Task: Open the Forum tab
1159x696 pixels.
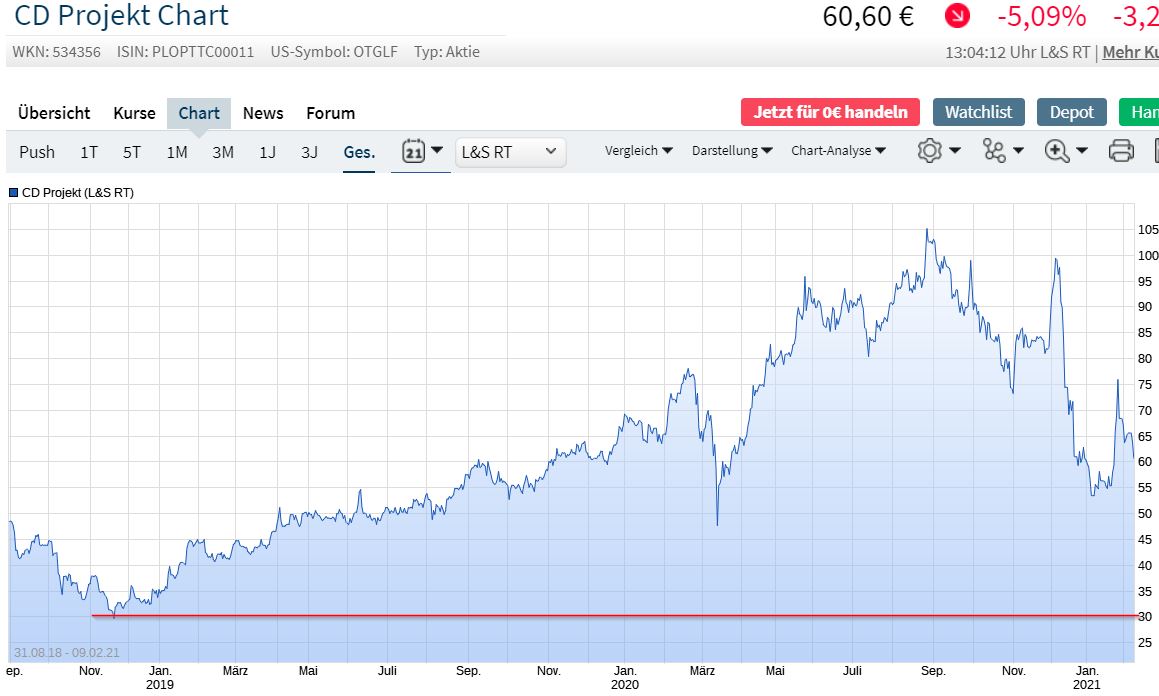Action: pyautogui.click(x=330, y=113)
